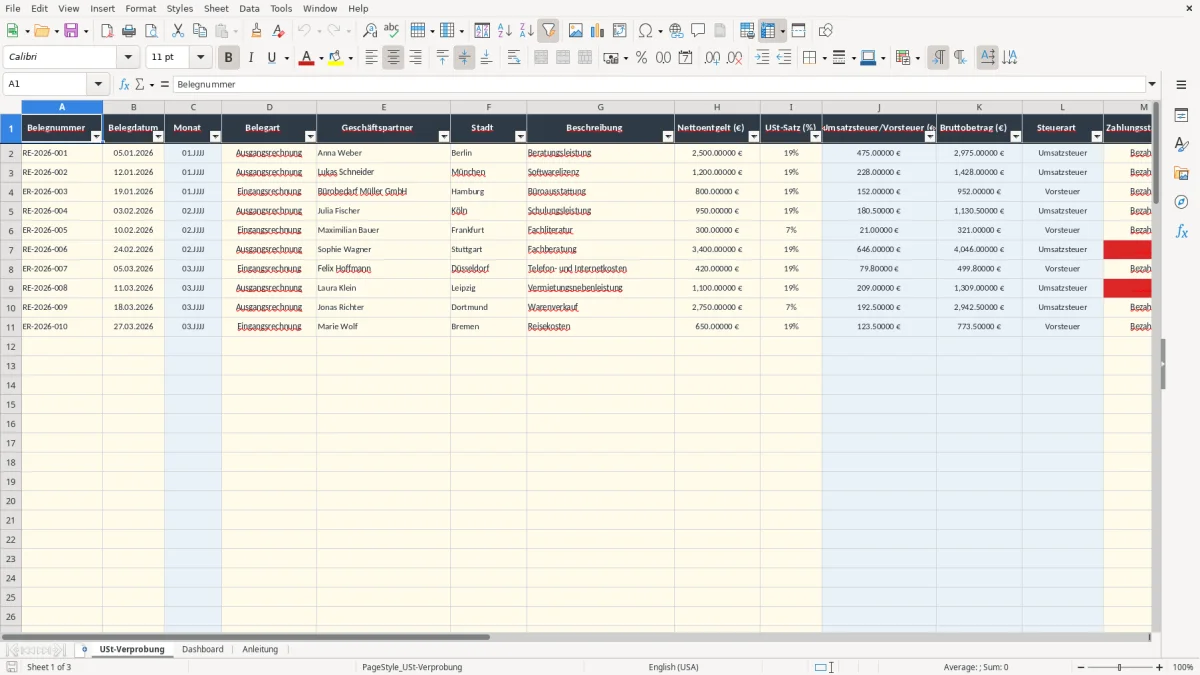The image size is (1200, 675).
Task: Open Print Preview icon
Action: [151, 31]
